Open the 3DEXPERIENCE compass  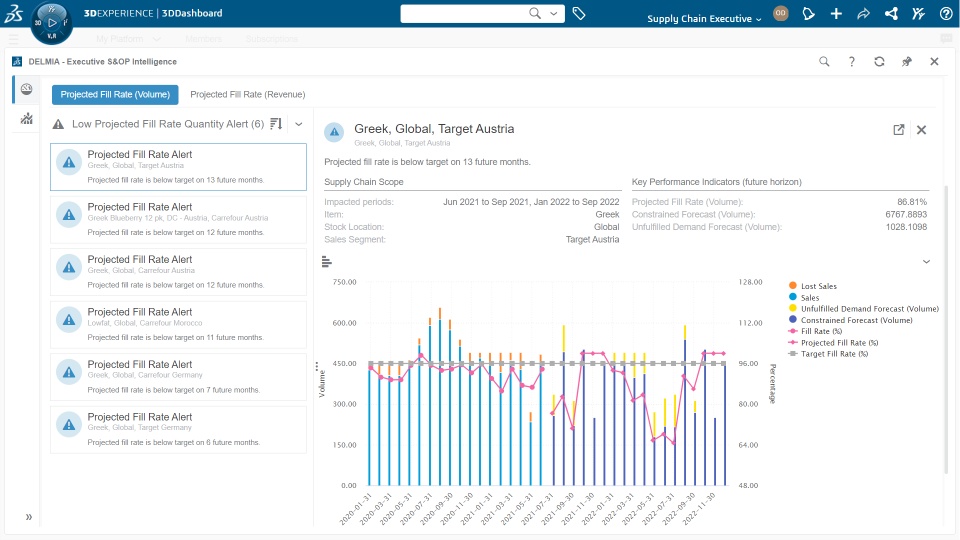(51, 23)
